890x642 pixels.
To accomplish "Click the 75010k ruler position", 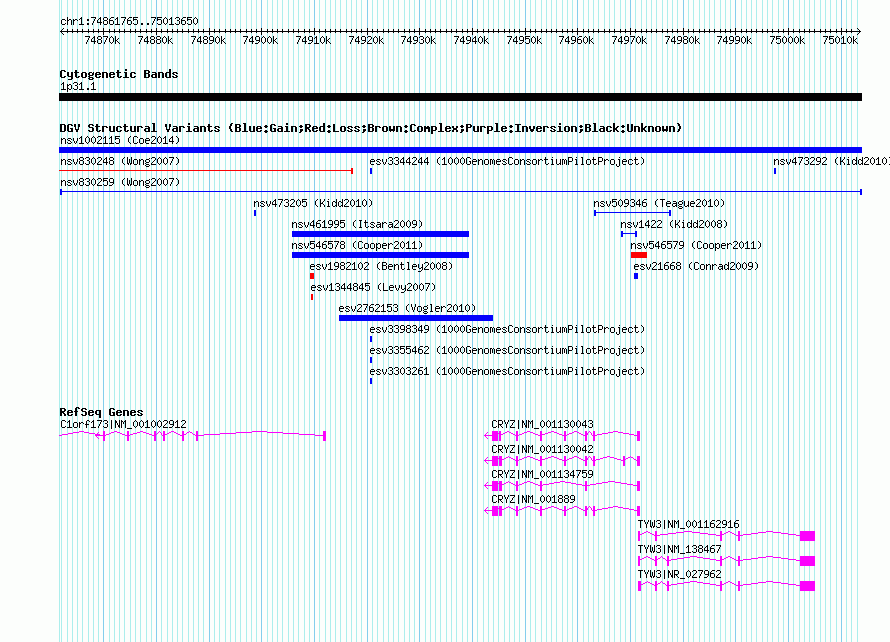I will tap(840, 40).
